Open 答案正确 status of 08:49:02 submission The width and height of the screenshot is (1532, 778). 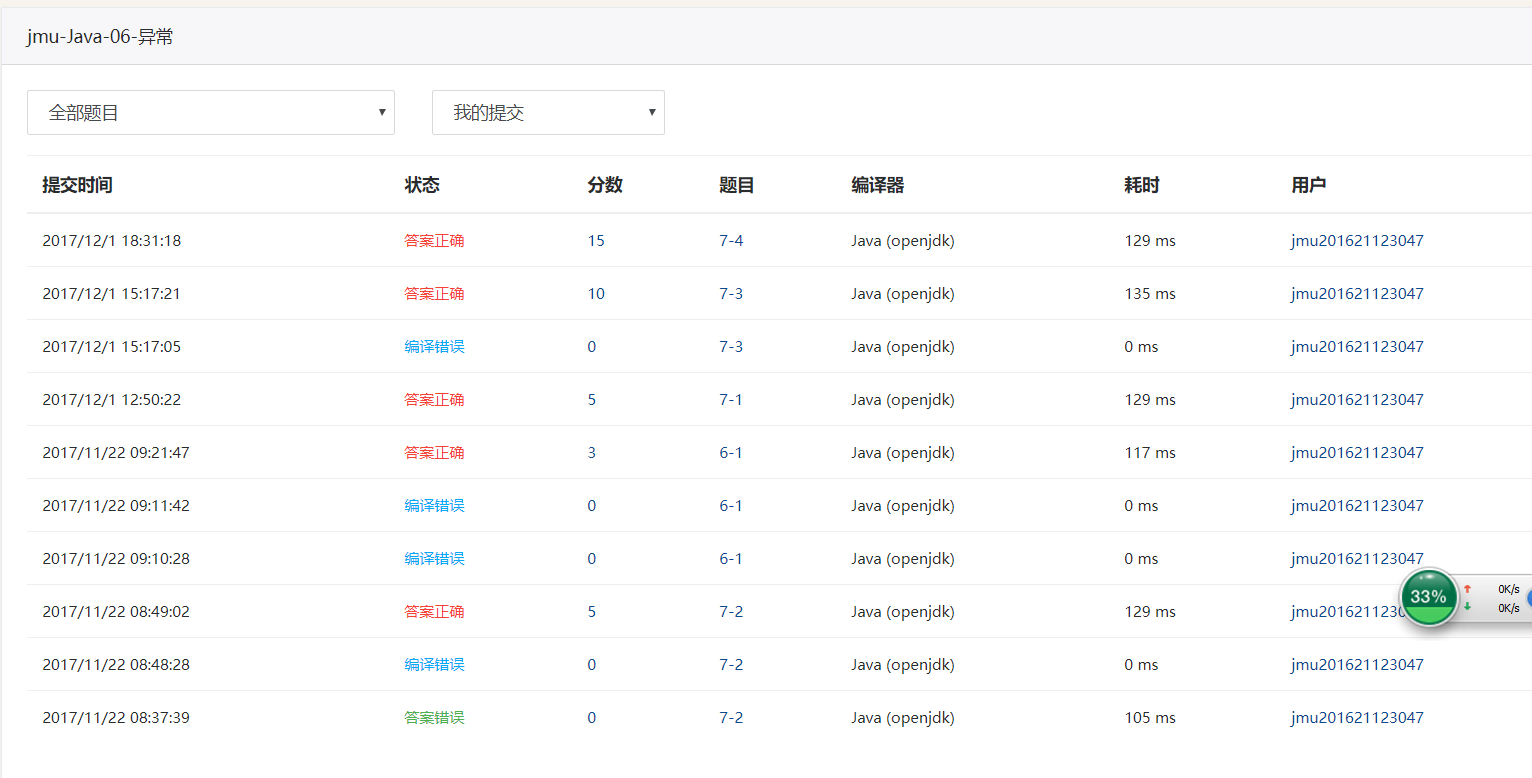[x=434, y=612]
